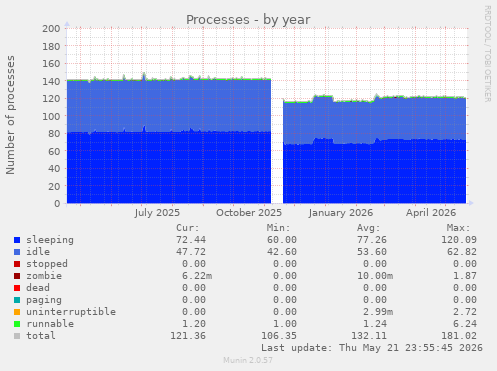Click sleeping minimum value 60.00

pyautogui.click(x=282, y=240)
